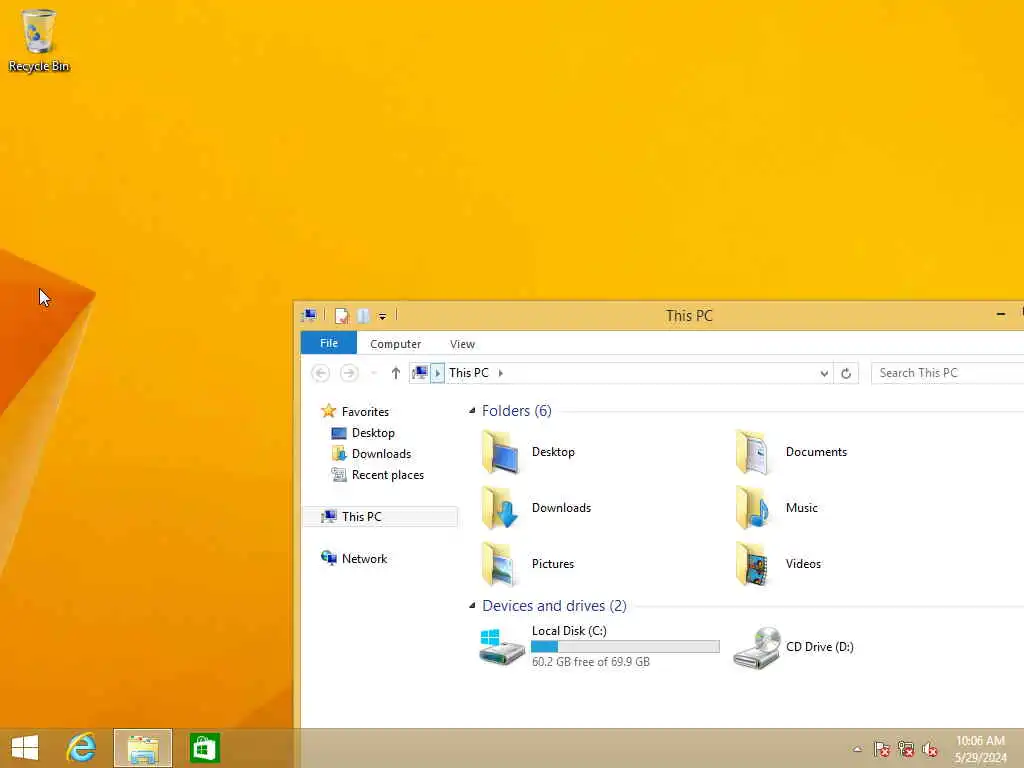Select Downloads under Favorites
This screenshot has width=1024, height=768.
tap(381, 454)
